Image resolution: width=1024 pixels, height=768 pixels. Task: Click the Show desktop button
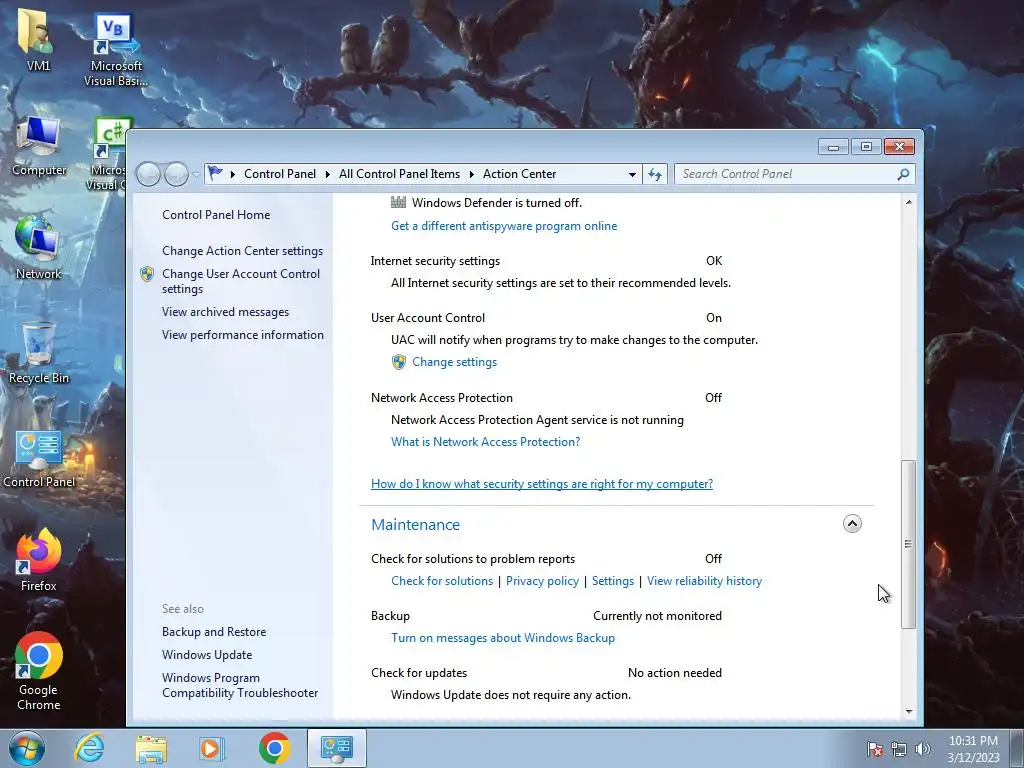[x=1017, y=749]
